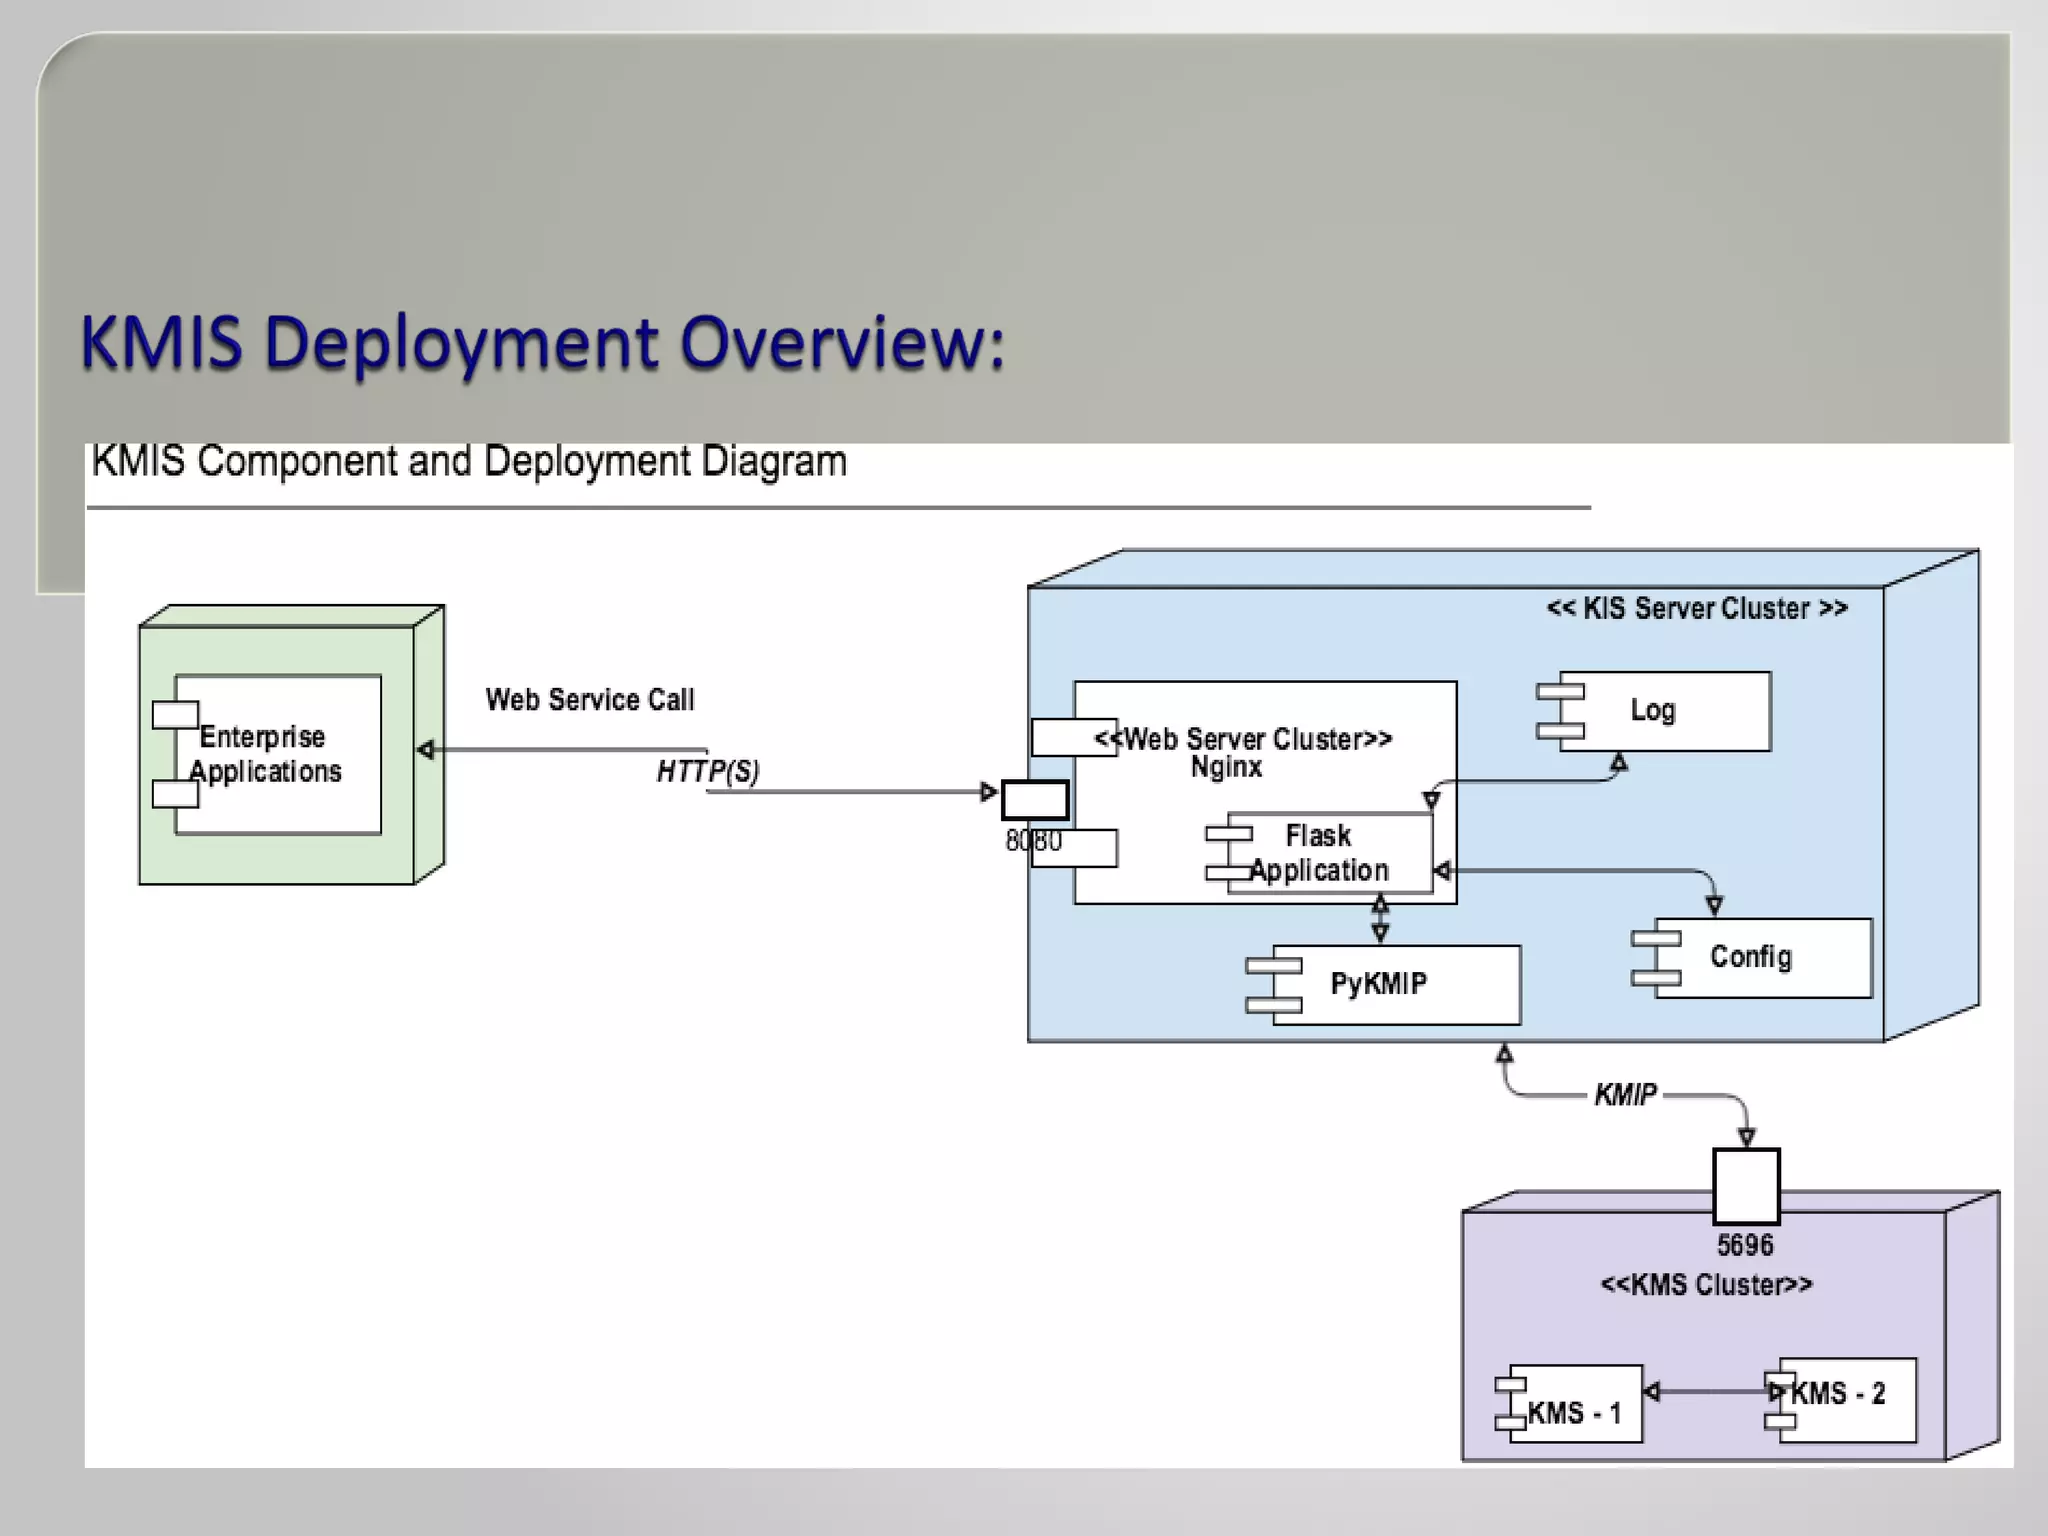The width and height of the screenshot is (2048, 1536).
Task: Click the port 8080 square
Action: point(1035,800)
